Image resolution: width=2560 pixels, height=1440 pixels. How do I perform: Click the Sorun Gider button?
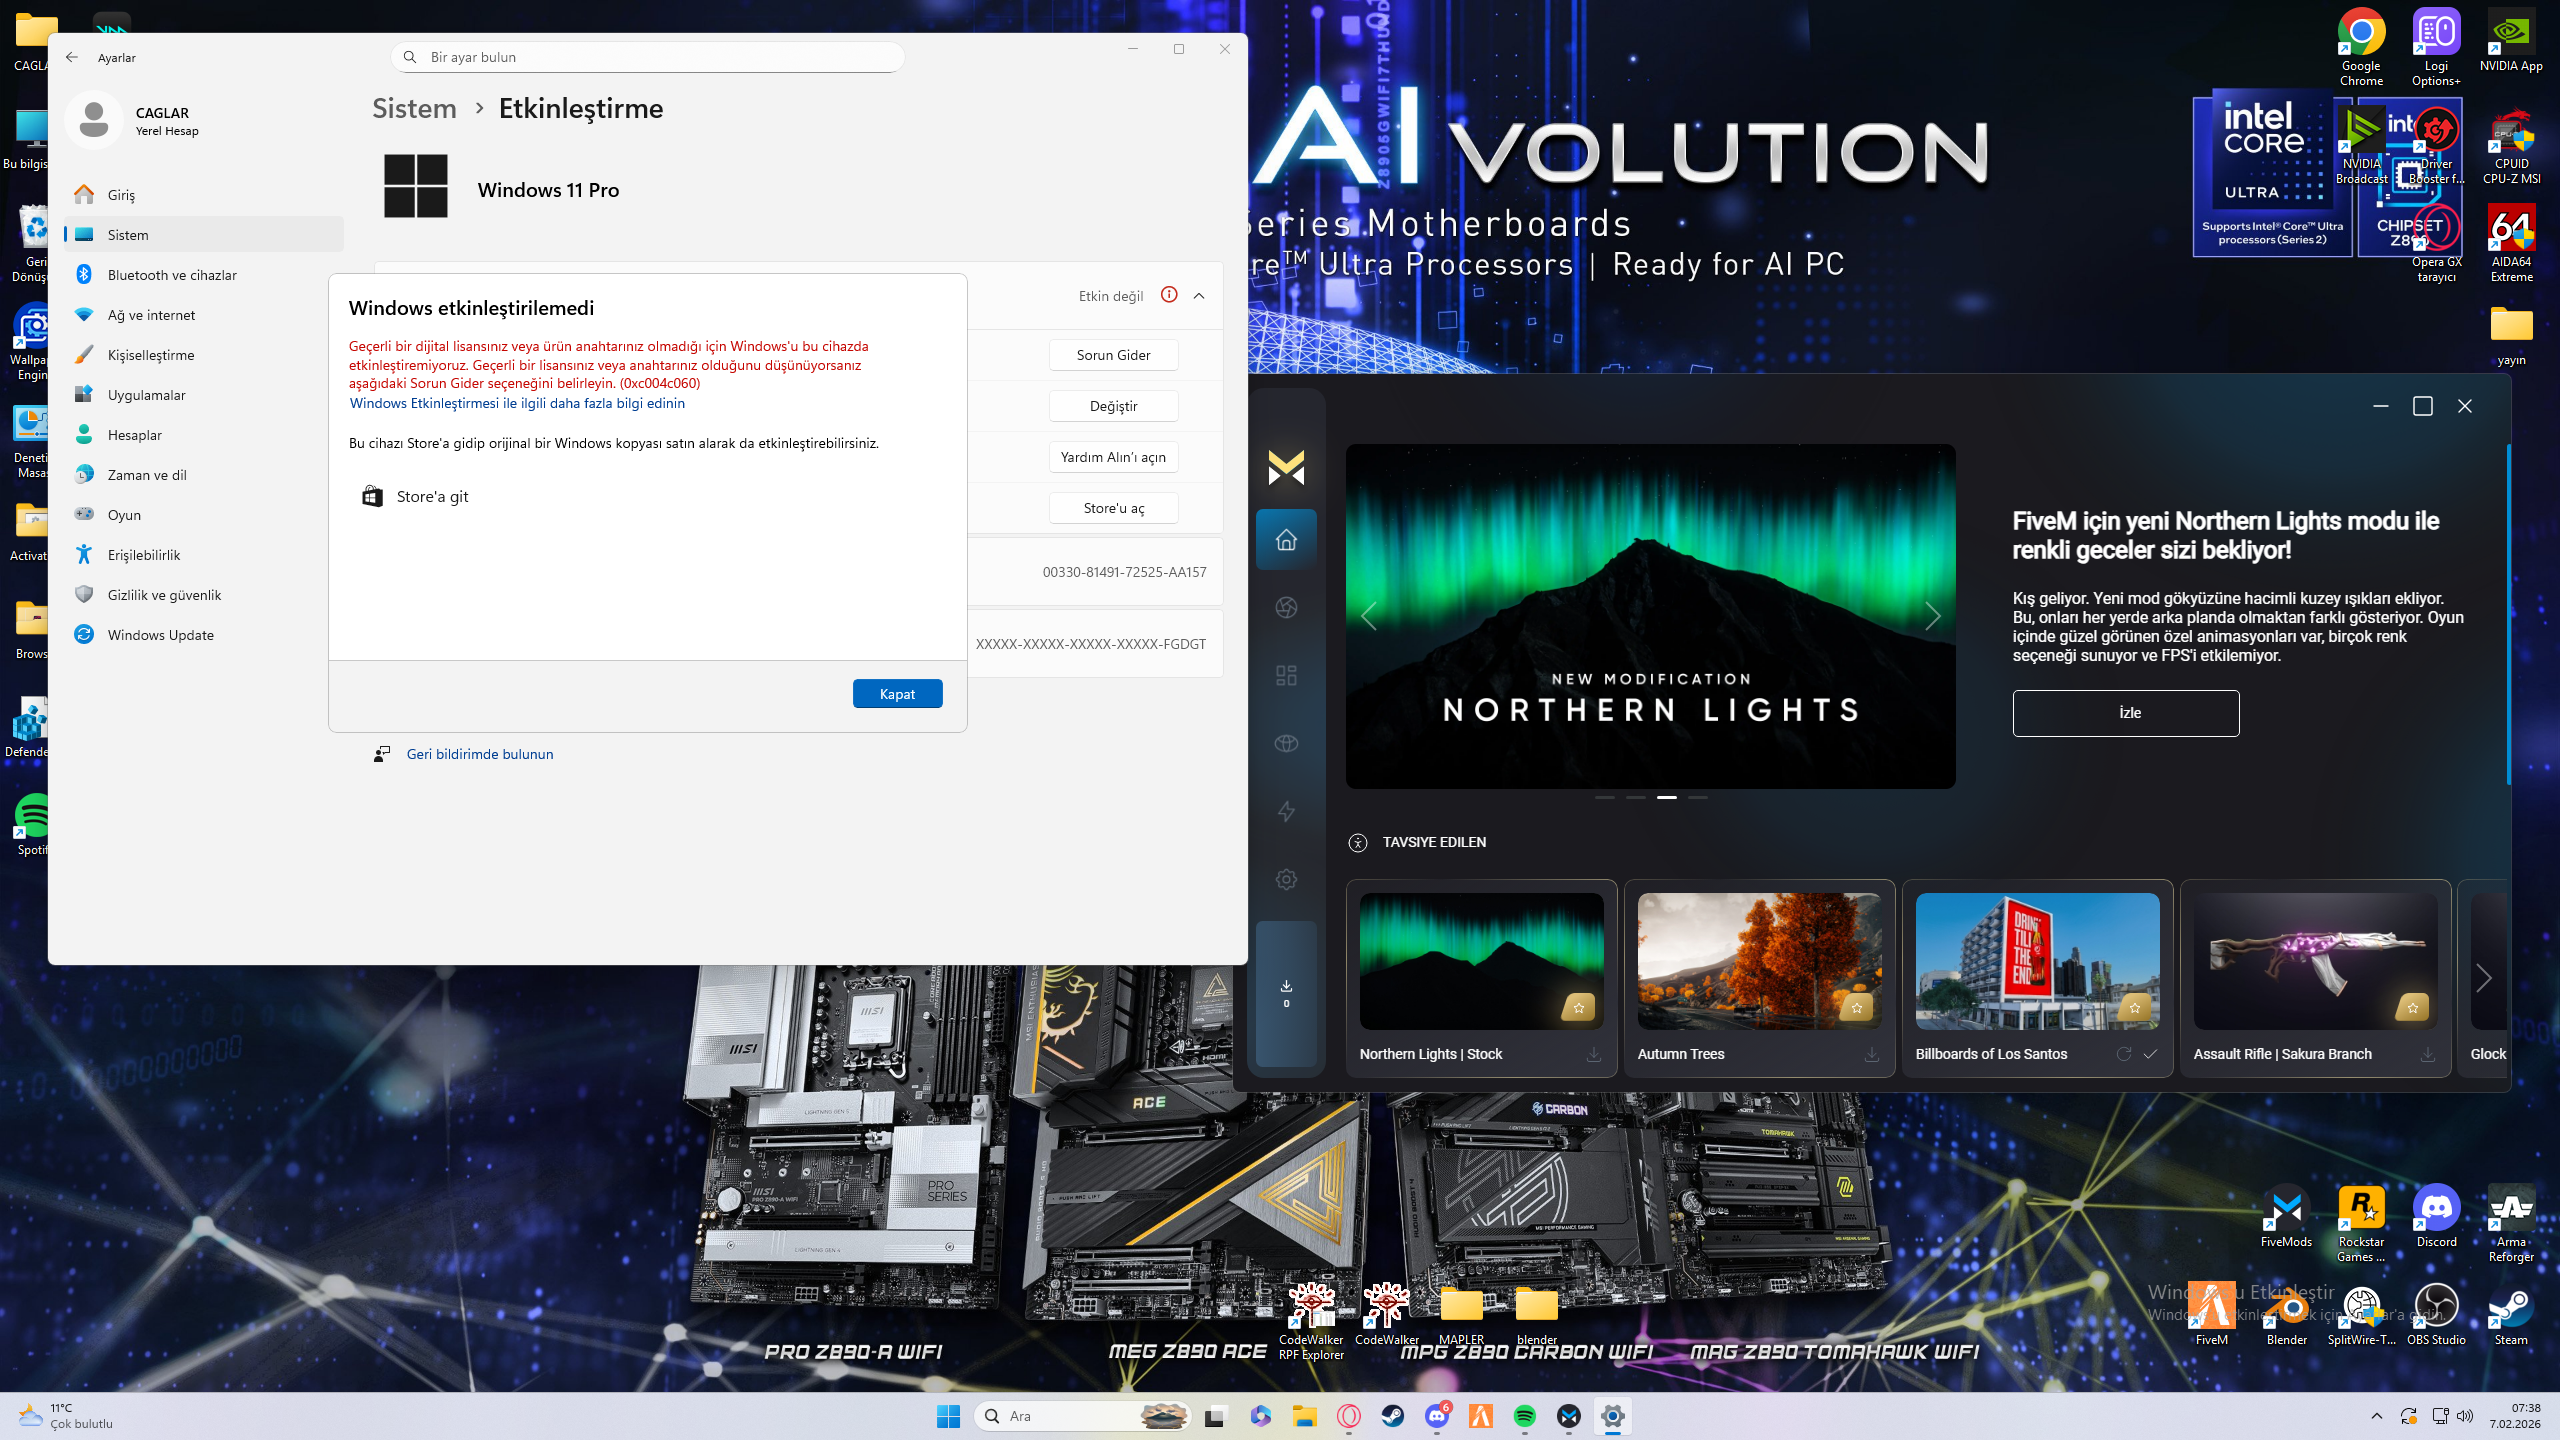(x=1113, y=355)
